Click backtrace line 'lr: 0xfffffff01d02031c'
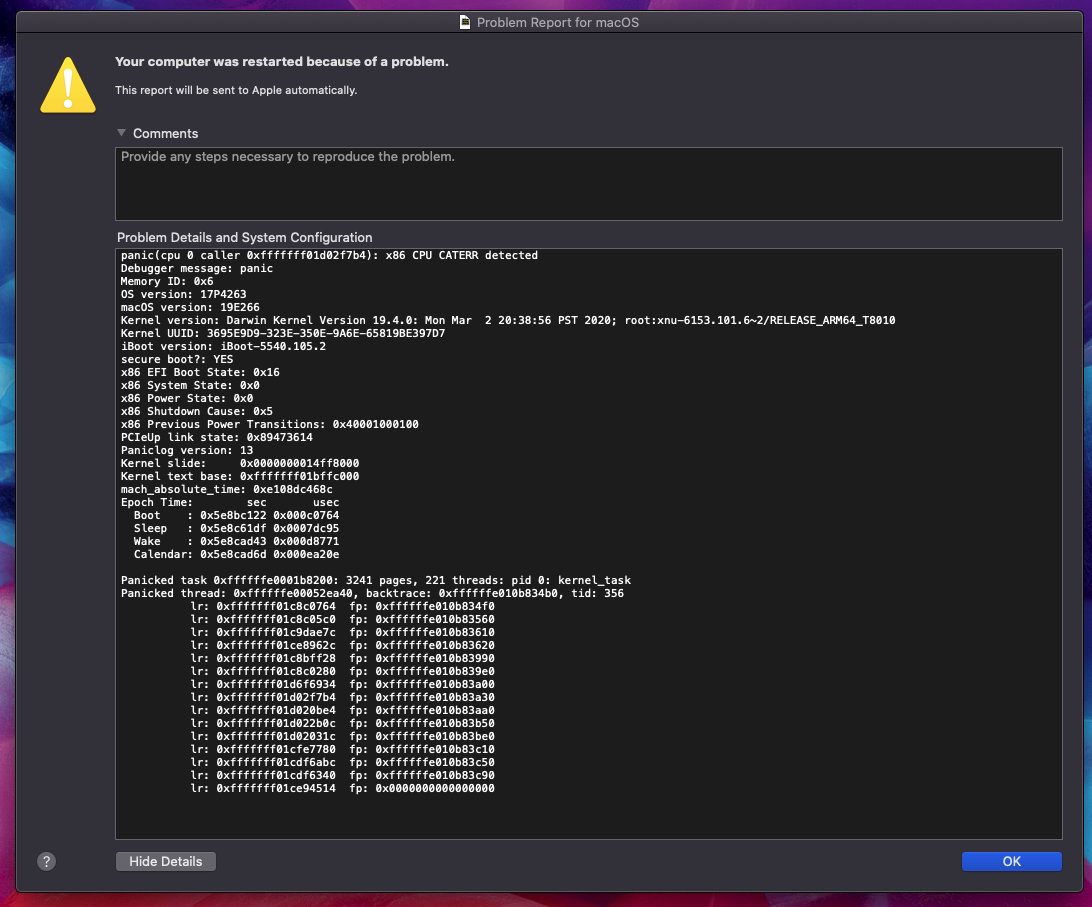Image resolution: width=1092 pixels, height=907 pixels. tap(343, 736)
